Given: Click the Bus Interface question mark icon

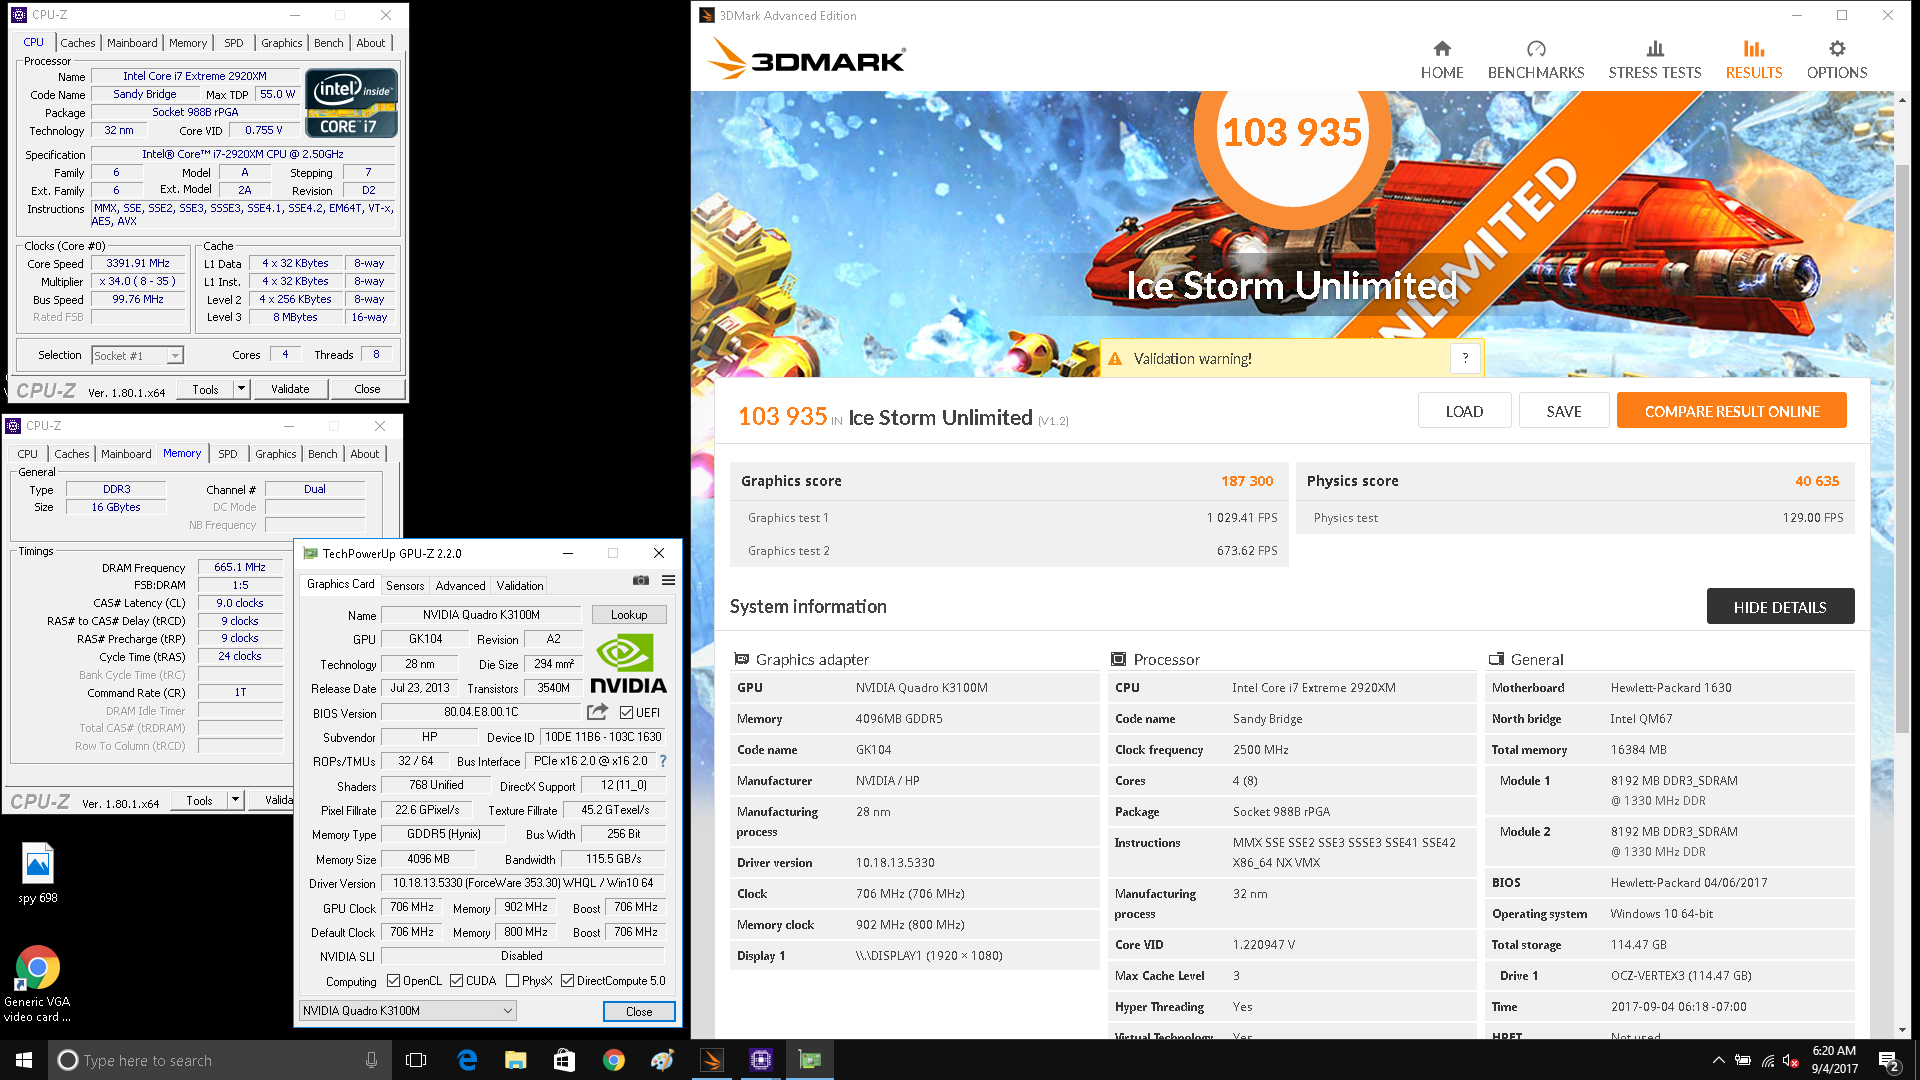Looking at the screenshot, I should 663,761.
